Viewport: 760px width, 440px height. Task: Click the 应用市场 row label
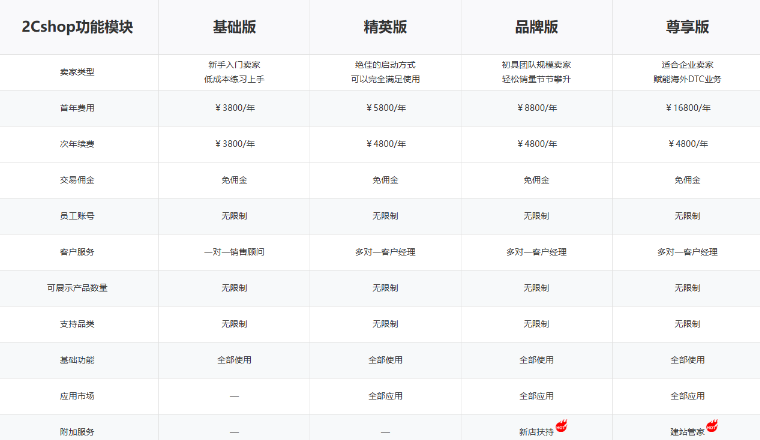pyautogui.click(x=77, y=396)
